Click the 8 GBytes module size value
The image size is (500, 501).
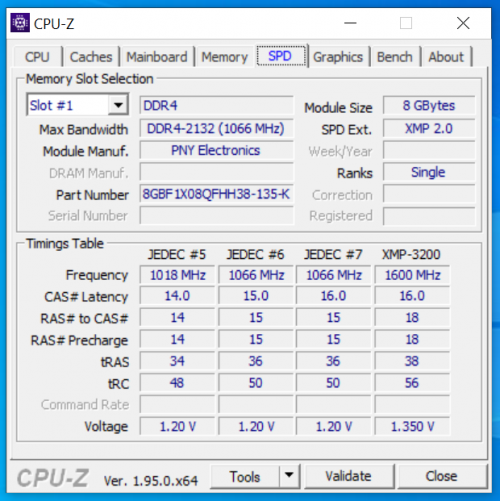click(x=429, y=105)
